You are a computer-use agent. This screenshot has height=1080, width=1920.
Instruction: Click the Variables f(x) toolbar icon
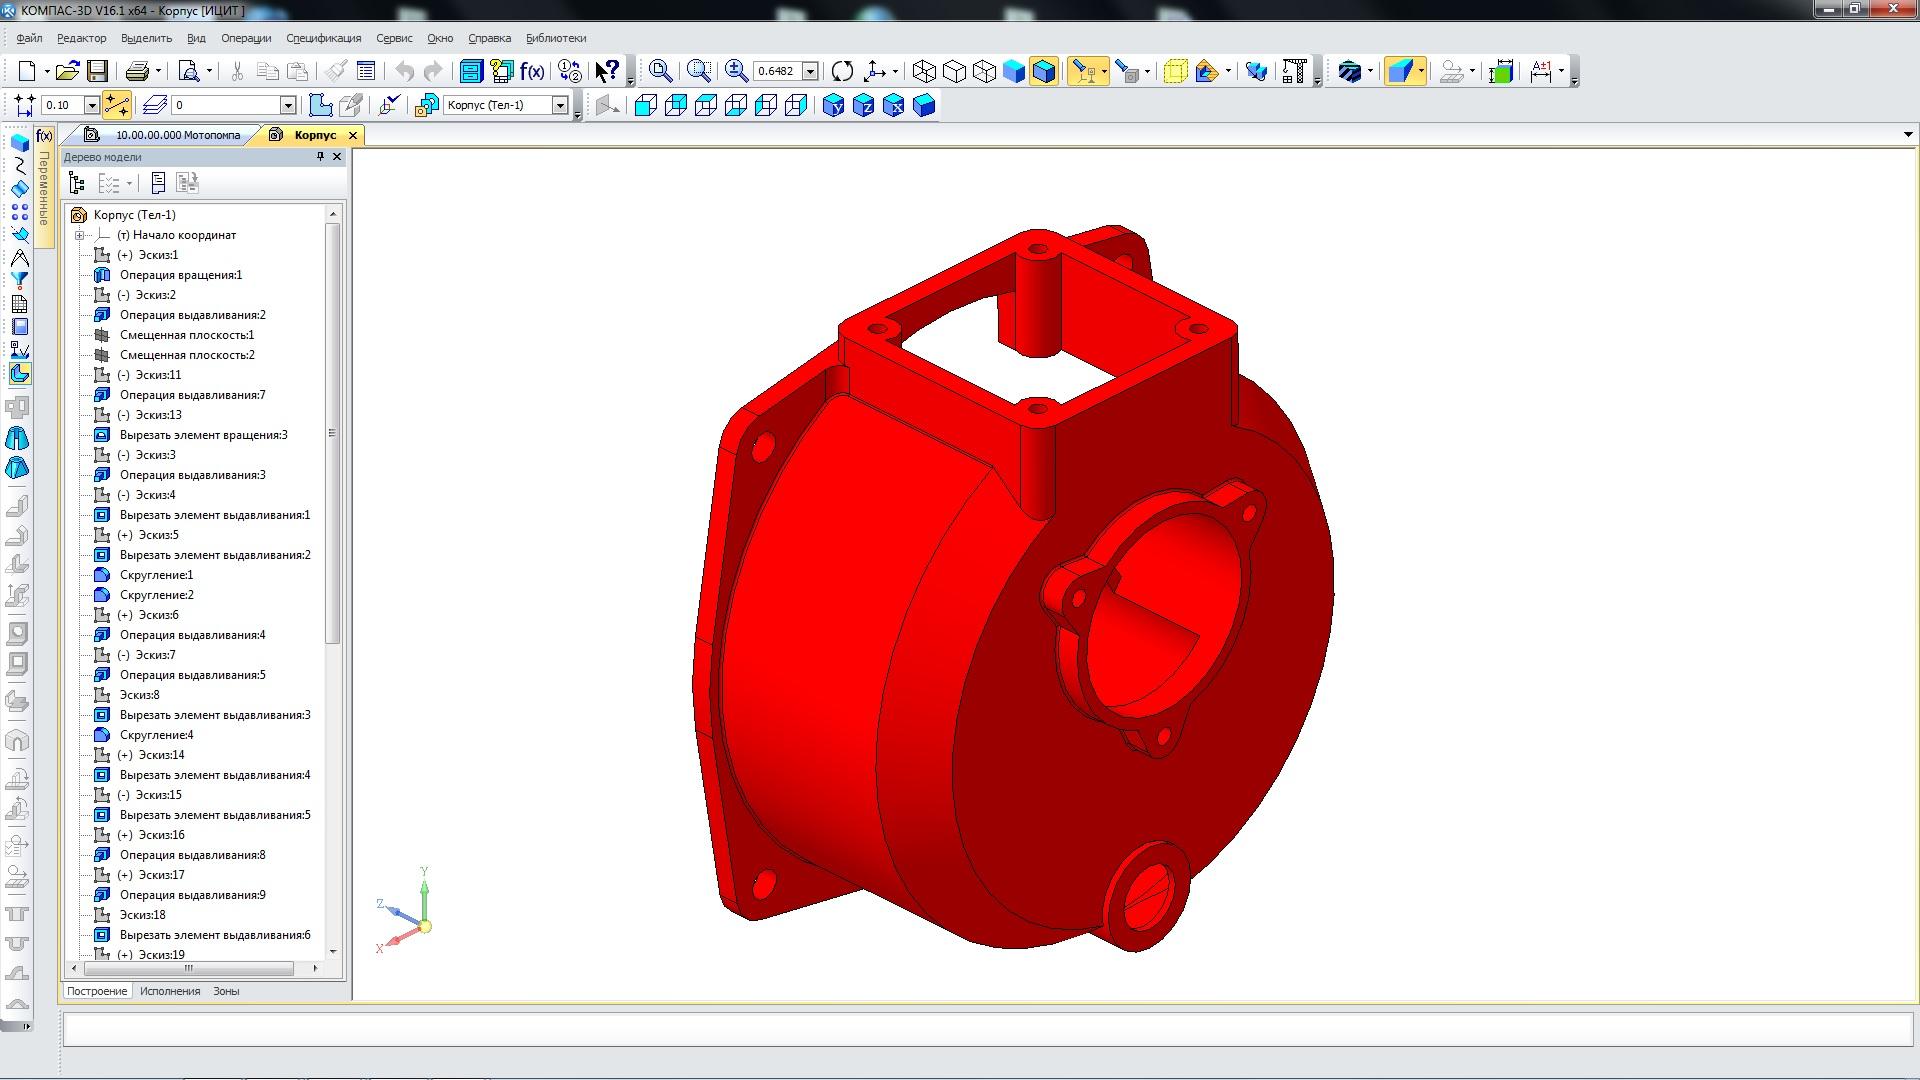(x=532, y=71)
